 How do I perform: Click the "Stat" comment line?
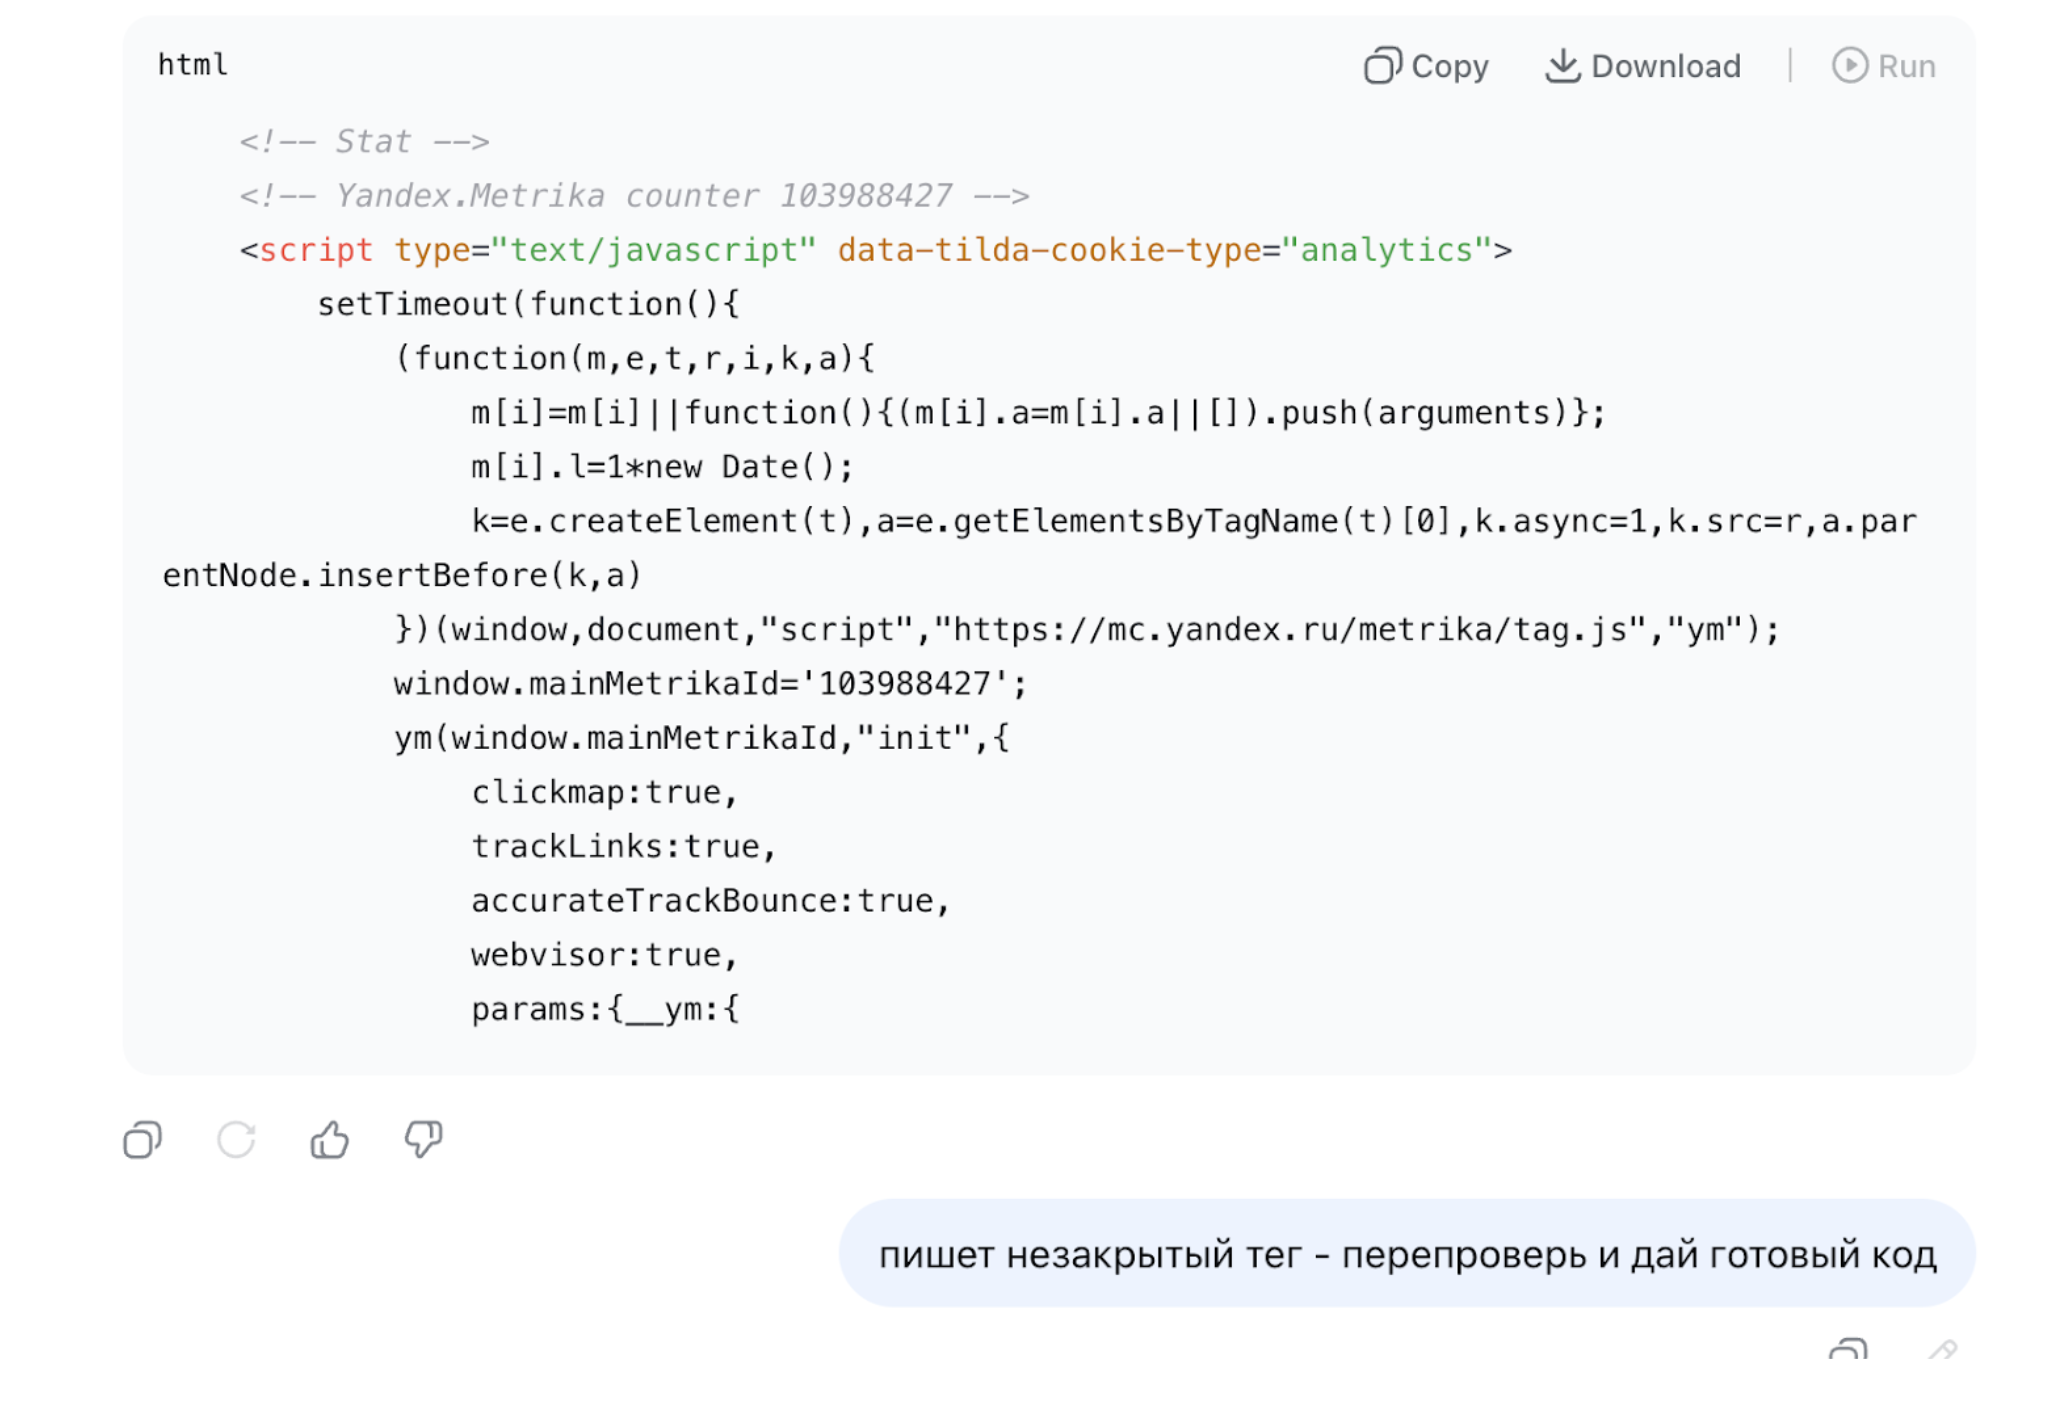(364, 142)
